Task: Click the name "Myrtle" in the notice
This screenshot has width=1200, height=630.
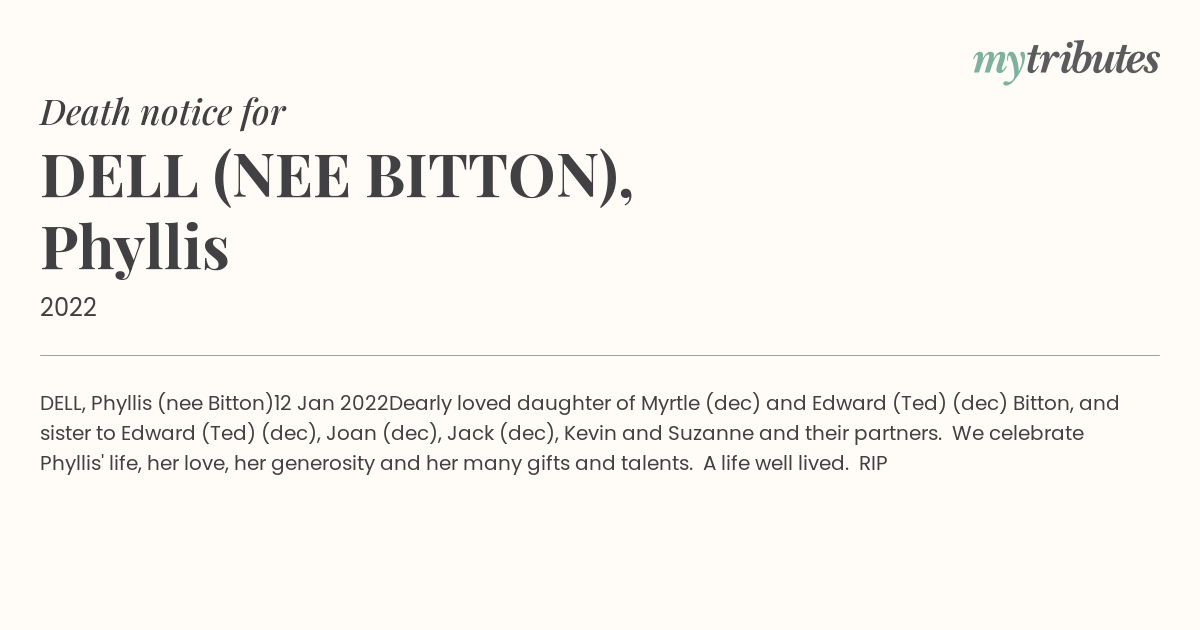Action: click(x=670, y=403)
